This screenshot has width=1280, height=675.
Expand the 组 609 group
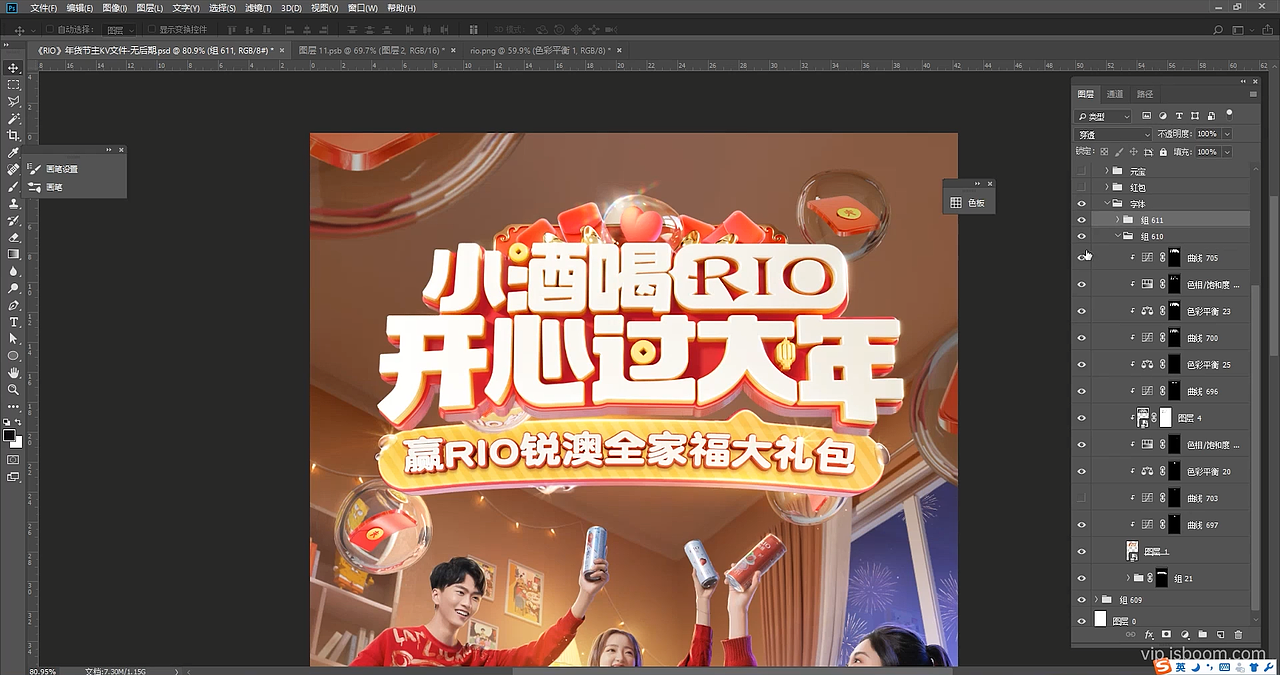point(1096,600)
